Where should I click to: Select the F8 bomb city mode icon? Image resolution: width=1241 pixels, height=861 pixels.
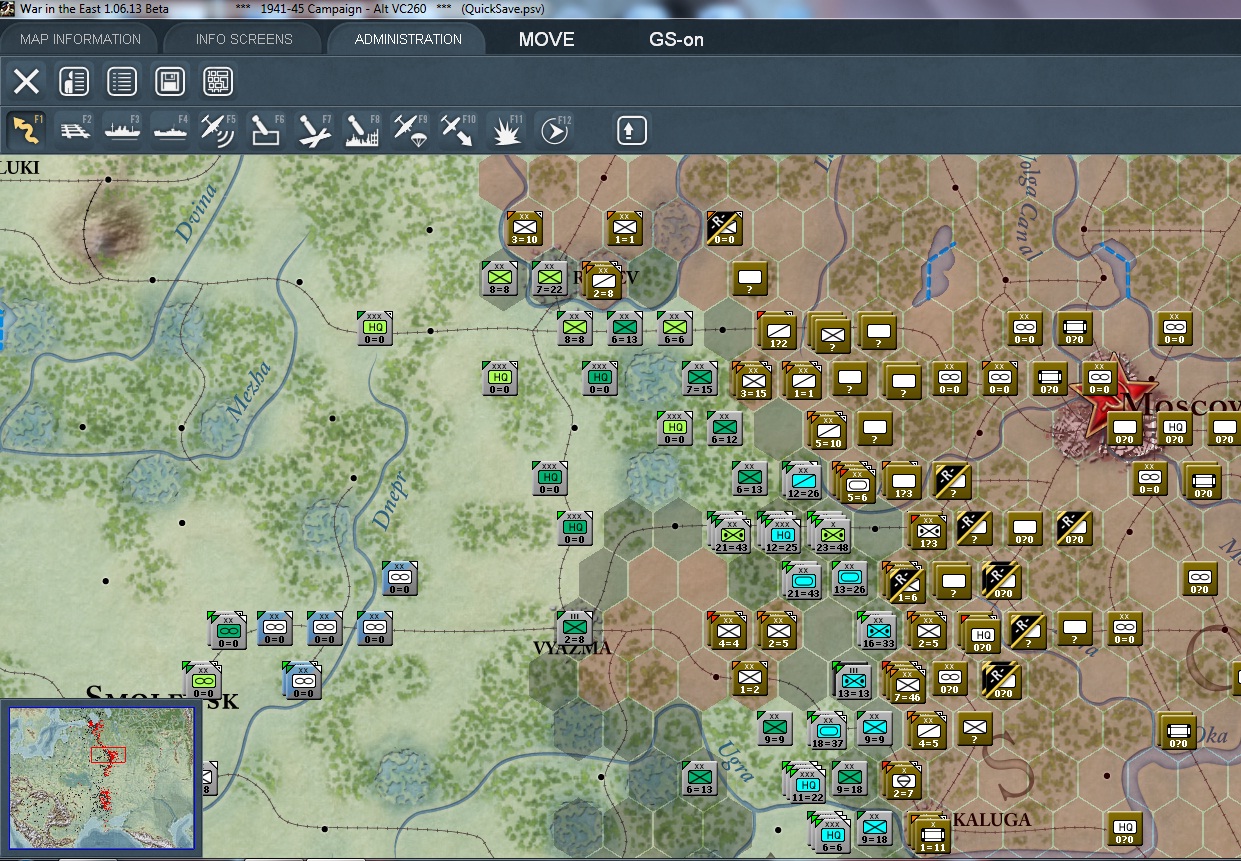[362, 130]
